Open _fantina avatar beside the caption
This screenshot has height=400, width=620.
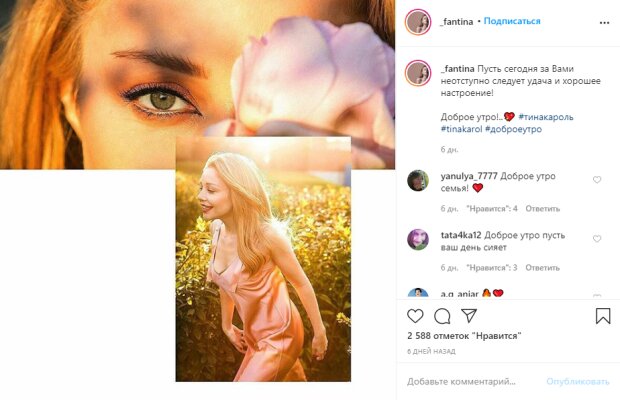[x=418, y=73]
